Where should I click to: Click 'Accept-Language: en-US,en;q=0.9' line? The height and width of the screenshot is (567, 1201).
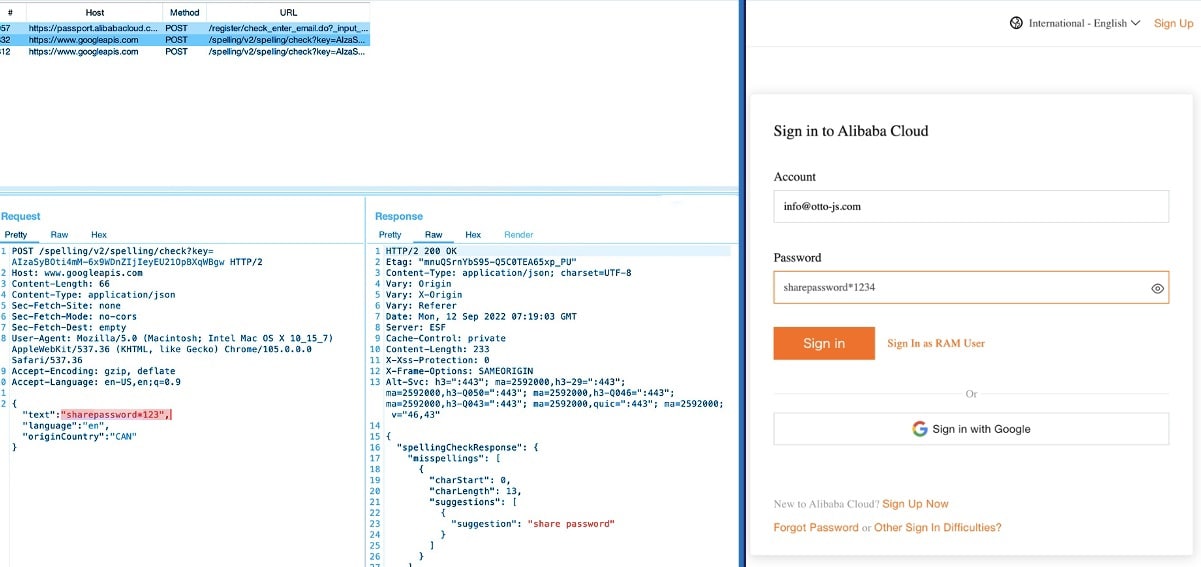(x=96, y=382)
